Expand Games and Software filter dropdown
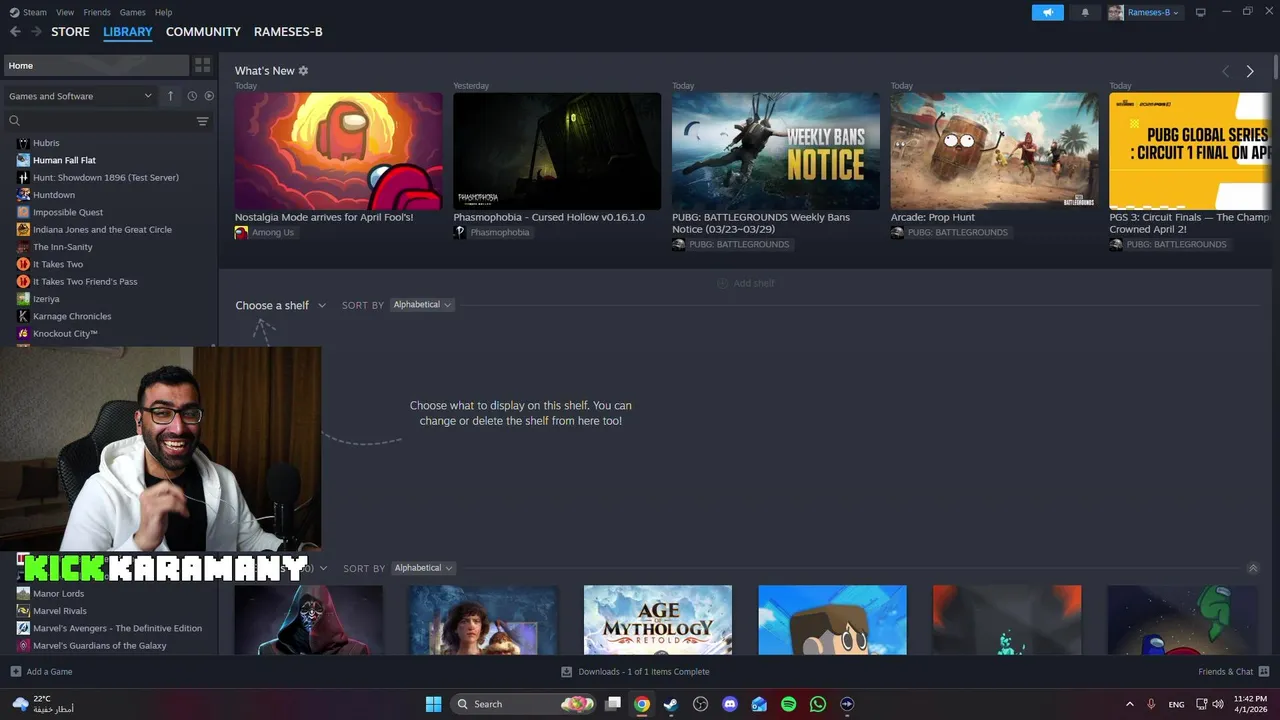The width and height of the screenshot is (1280, 720). 80,96
